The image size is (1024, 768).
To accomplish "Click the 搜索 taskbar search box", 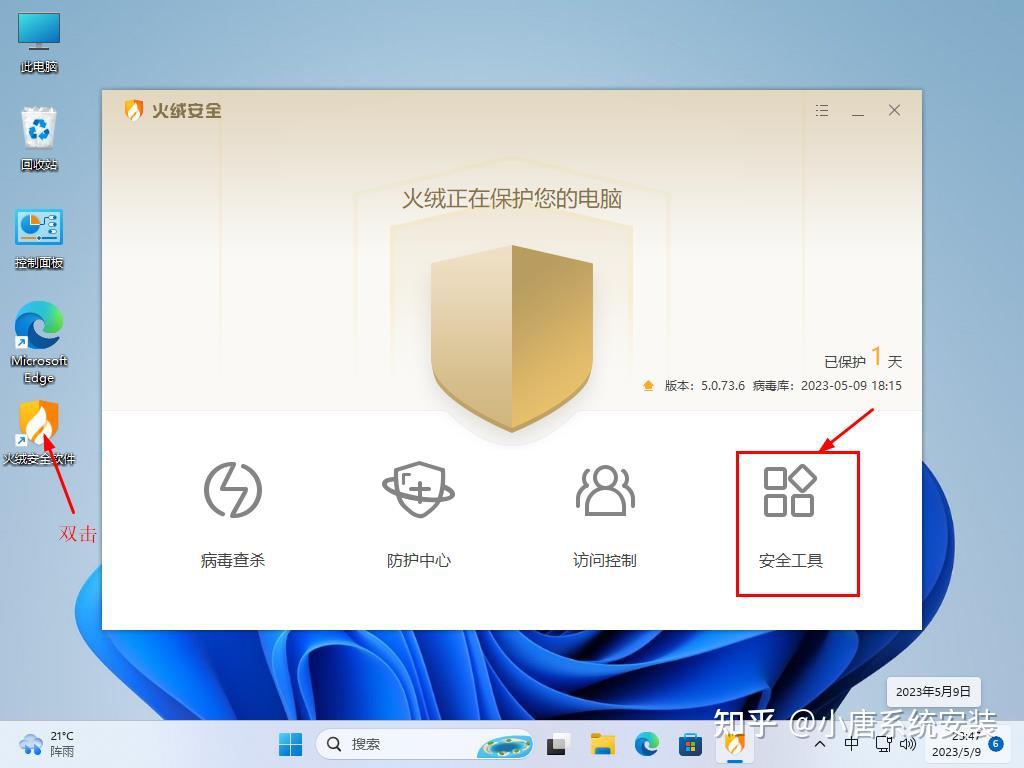I will (424, 744).
